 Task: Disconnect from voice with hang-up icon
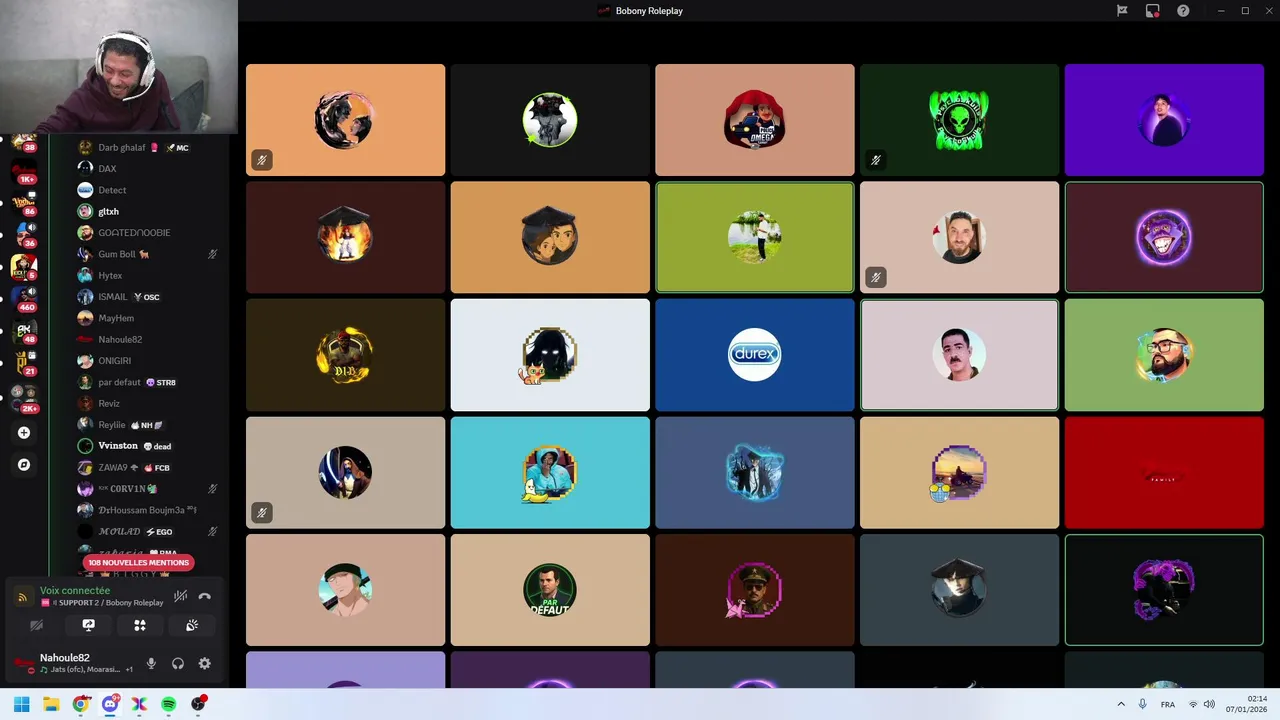(204, 597)
